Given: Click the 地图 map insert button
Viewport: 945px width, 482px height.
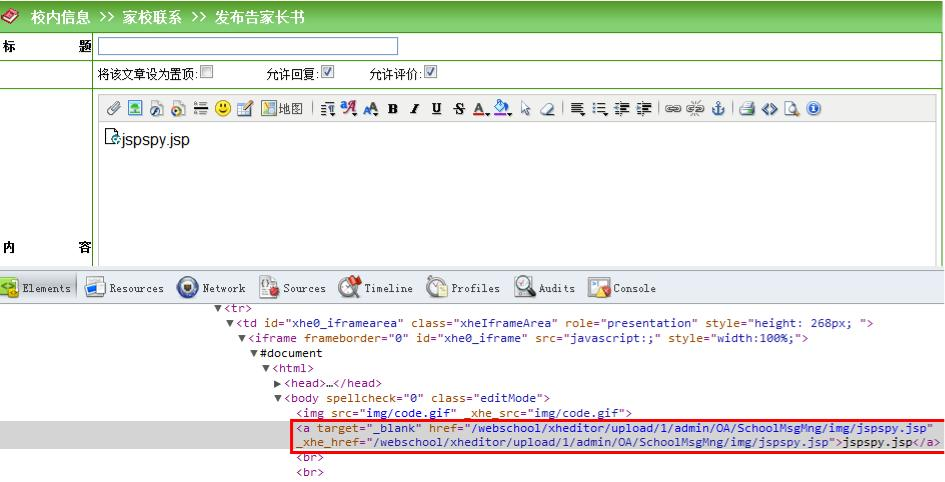Looking at the screenshot, I should (x=282, y=108).
